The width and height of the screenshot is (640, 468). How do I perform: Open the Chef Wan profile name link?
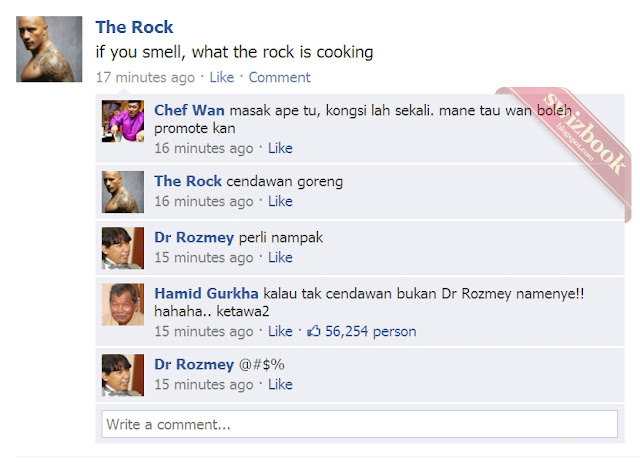click(x=189, y=110)
